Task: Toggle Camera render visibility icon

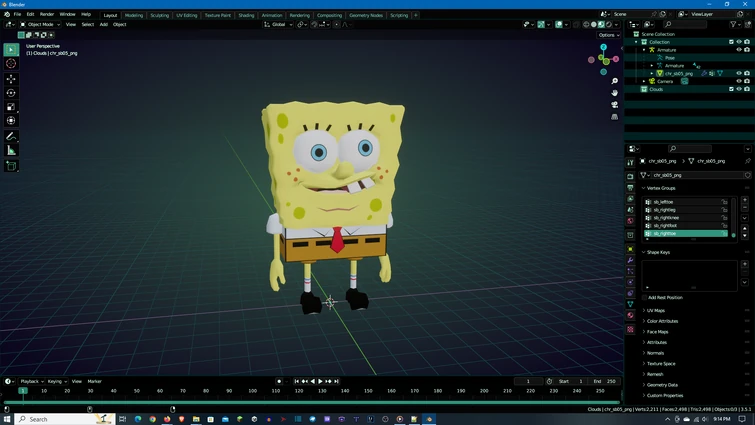Action: click(747, 81)
